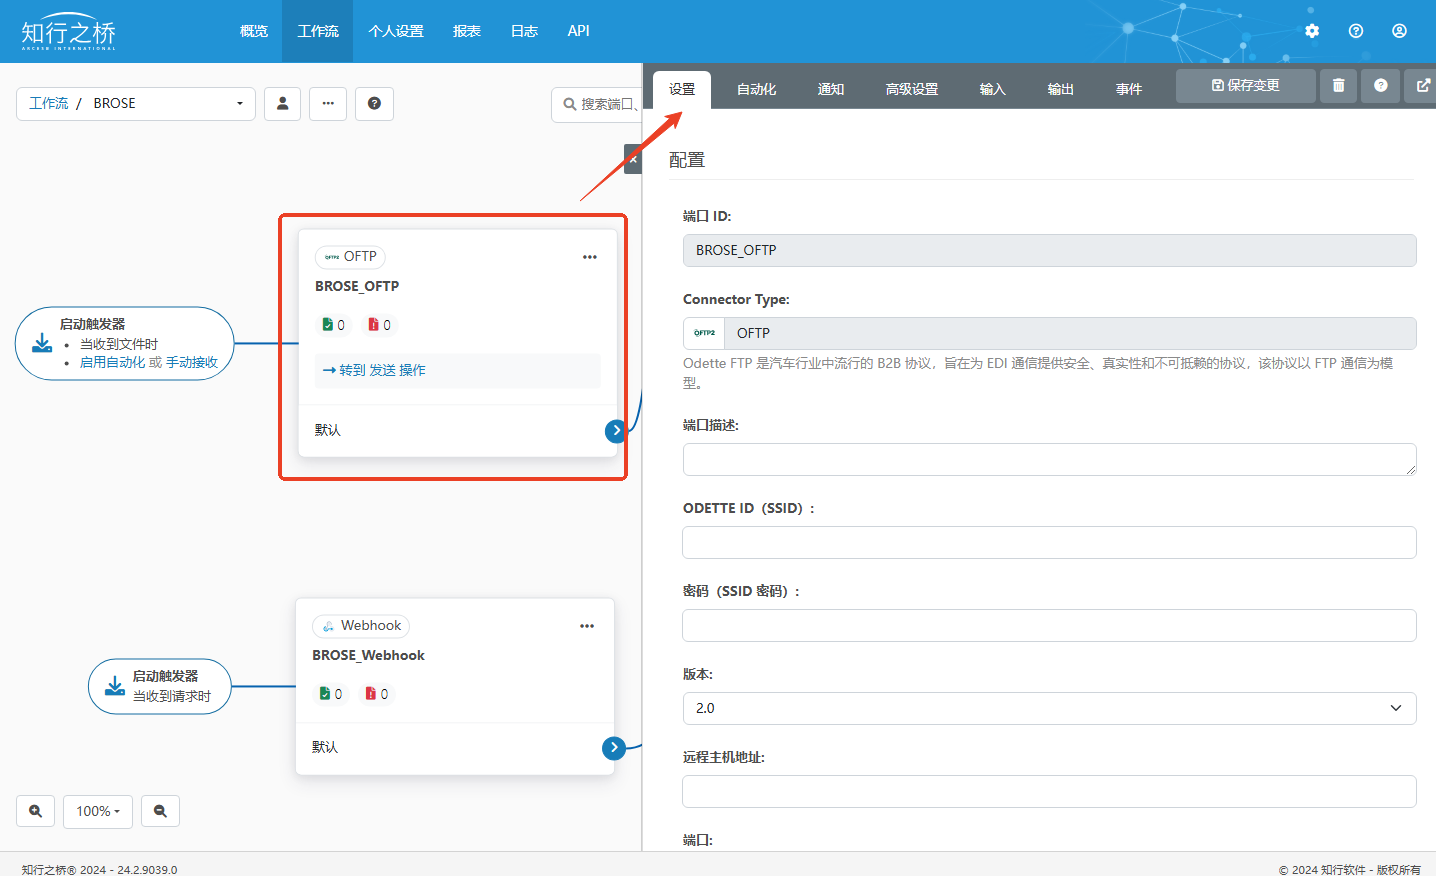The image size is (1436, 876).
Task: Click the user account icon in header
Action: (x=1399, y=31)
